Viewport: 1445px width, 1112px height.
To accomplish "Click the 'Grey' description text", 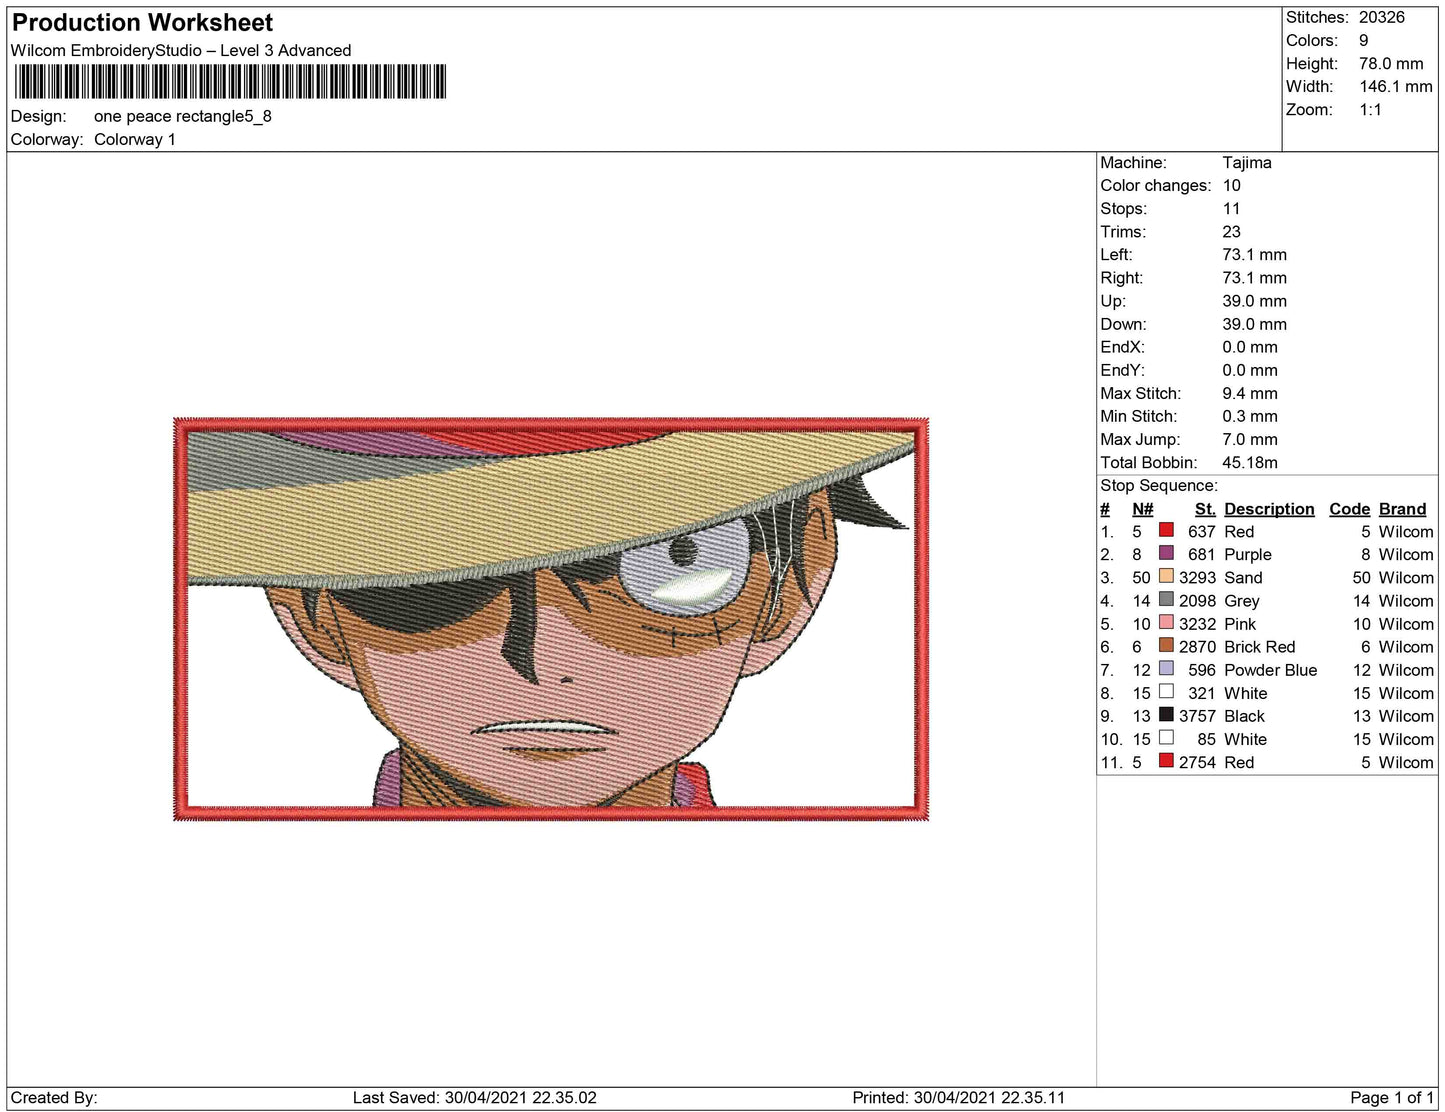I will coord(1242,600).
